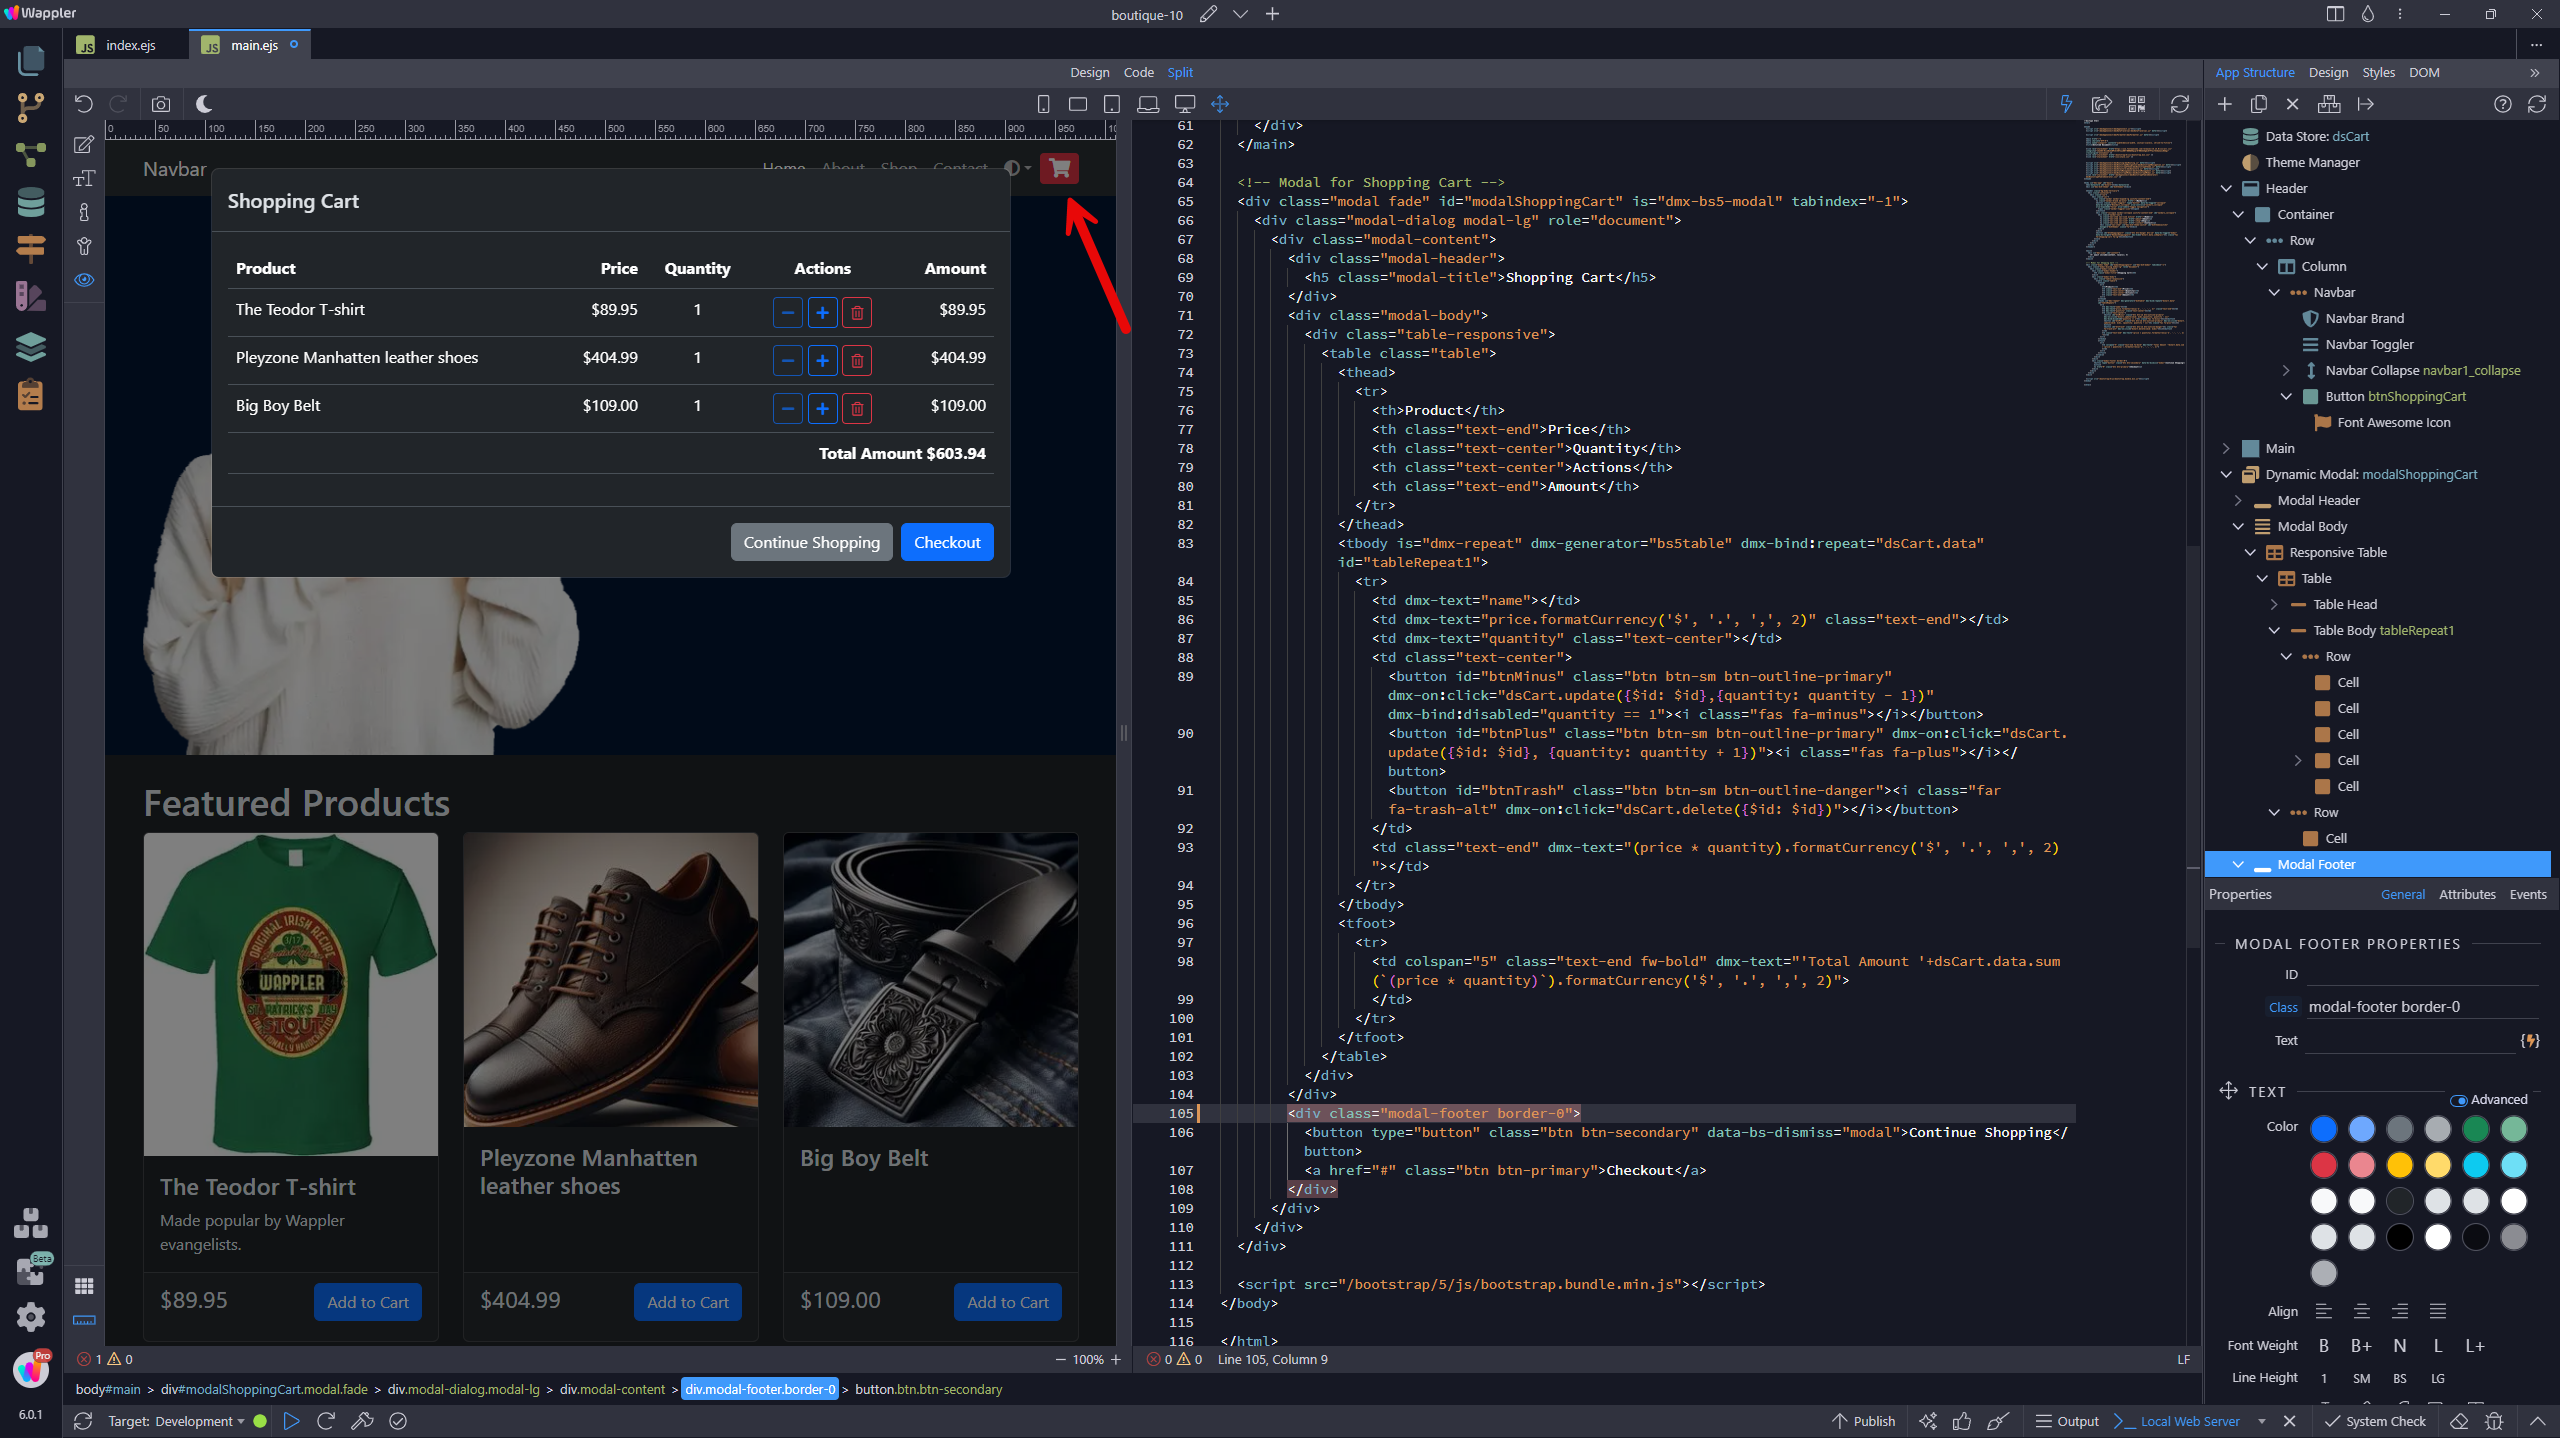Remove The Teodor T-shirt with trash button
The image size is (2560, 1438).
click(x=857, y=313)
